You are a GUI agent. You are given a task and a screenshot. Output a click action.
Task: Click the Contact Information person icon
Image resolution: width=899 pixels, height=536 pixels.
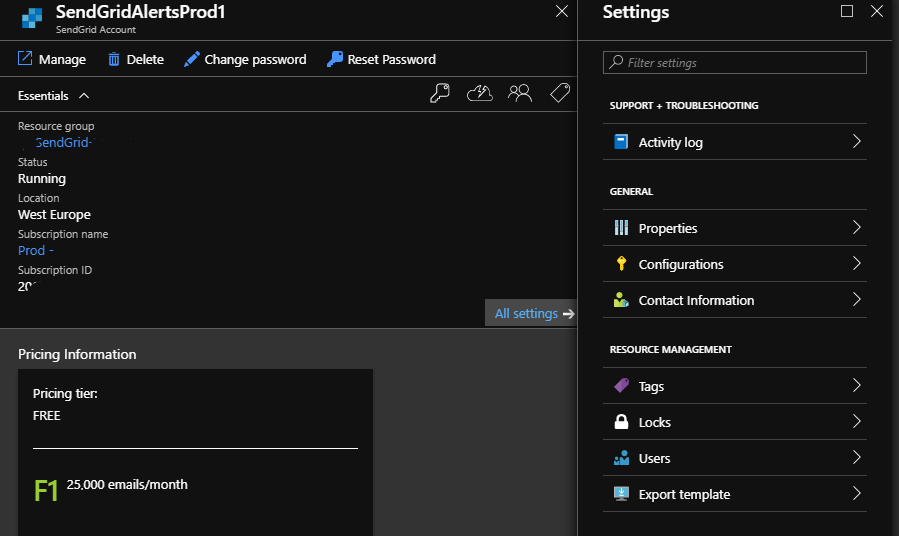pyautogui.click(x=621, y=300)
